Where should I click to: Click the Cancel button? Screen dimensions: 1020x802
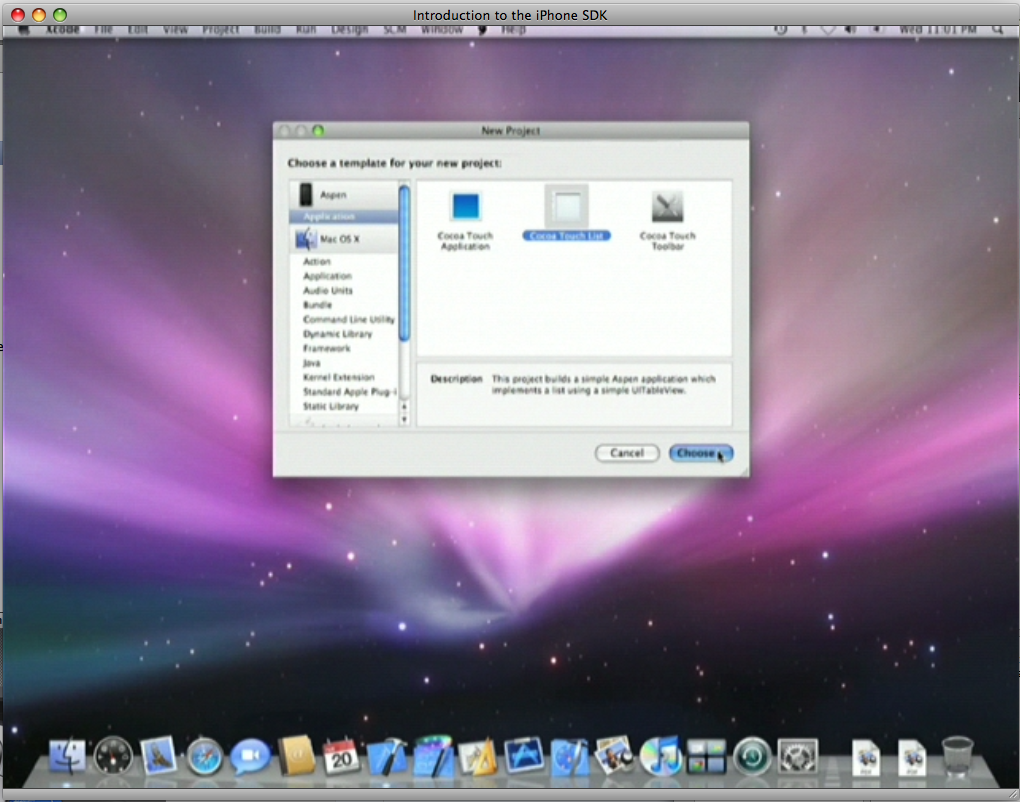pyautogui.click(x=627, y=453)
